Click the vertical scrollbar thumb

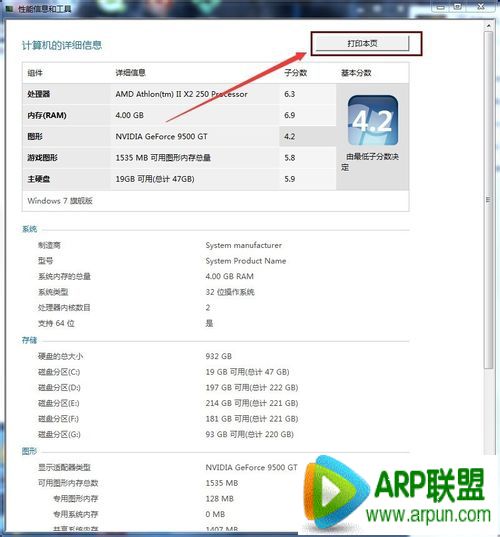(x=489, y=200)
